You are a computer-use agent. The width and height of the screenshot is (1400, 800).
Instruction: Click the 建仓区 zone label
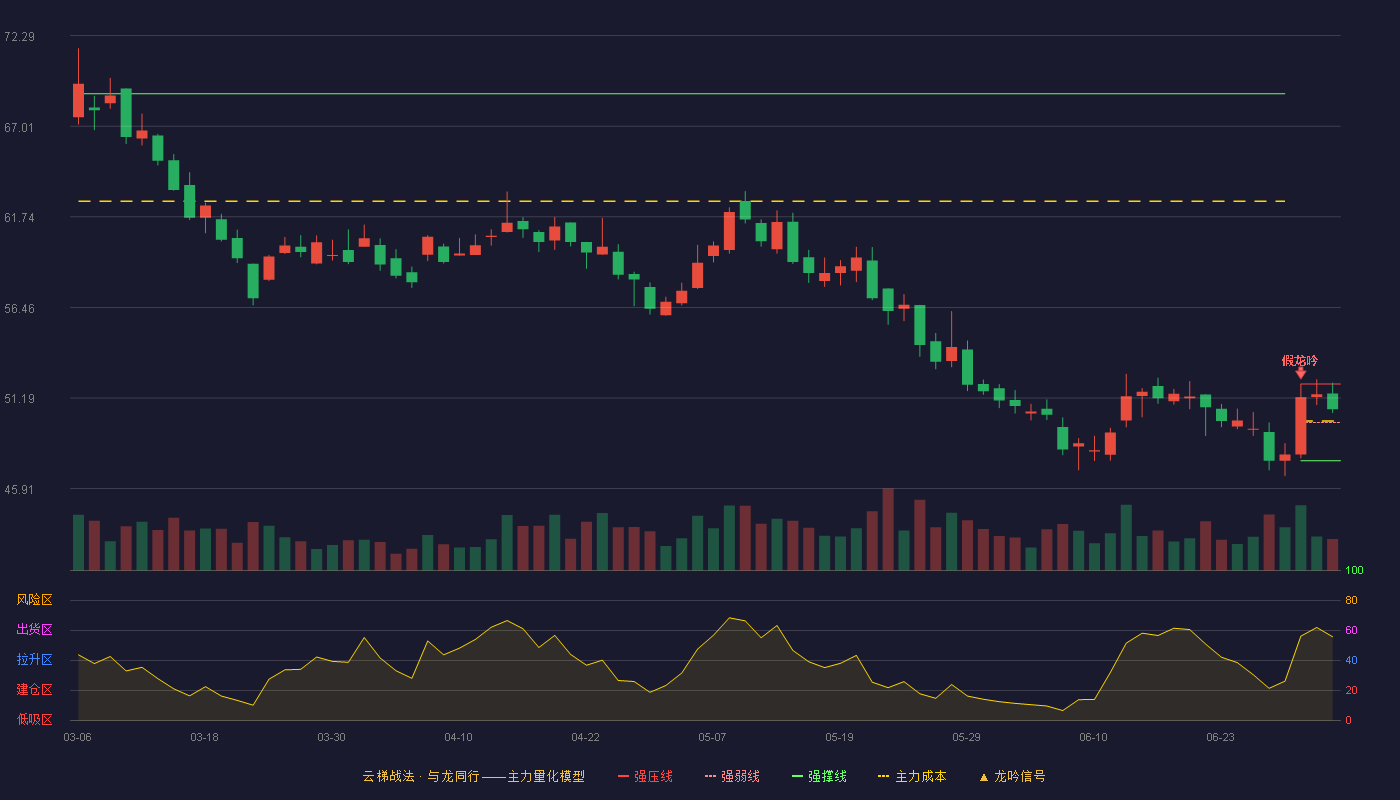point(34,690)
